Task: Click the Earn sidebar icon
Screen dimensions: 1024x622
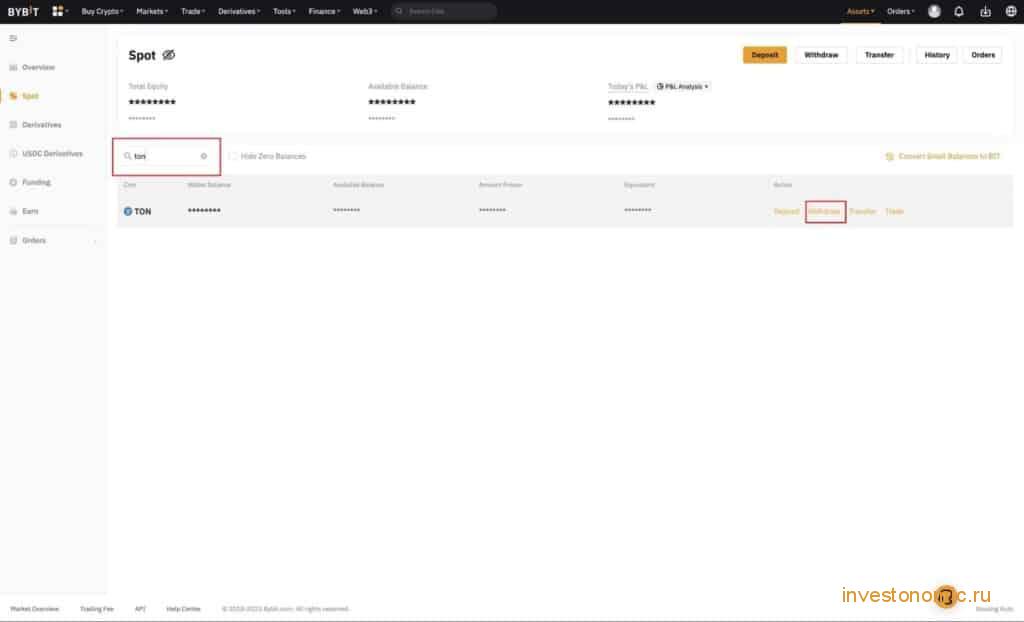Action: (13, 211)
